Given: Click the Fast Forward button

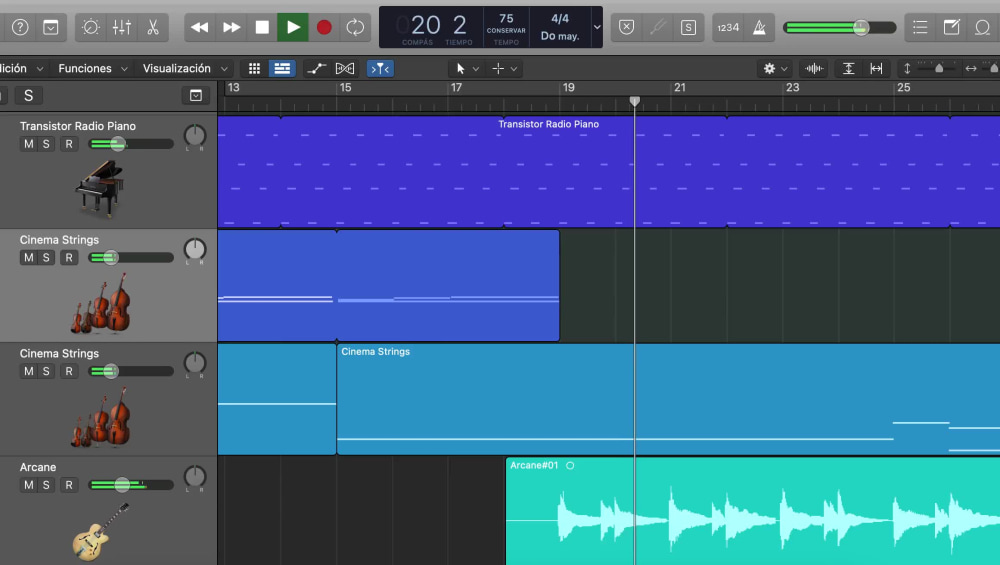Looking at the screenshot, I should tap(231, 27).
